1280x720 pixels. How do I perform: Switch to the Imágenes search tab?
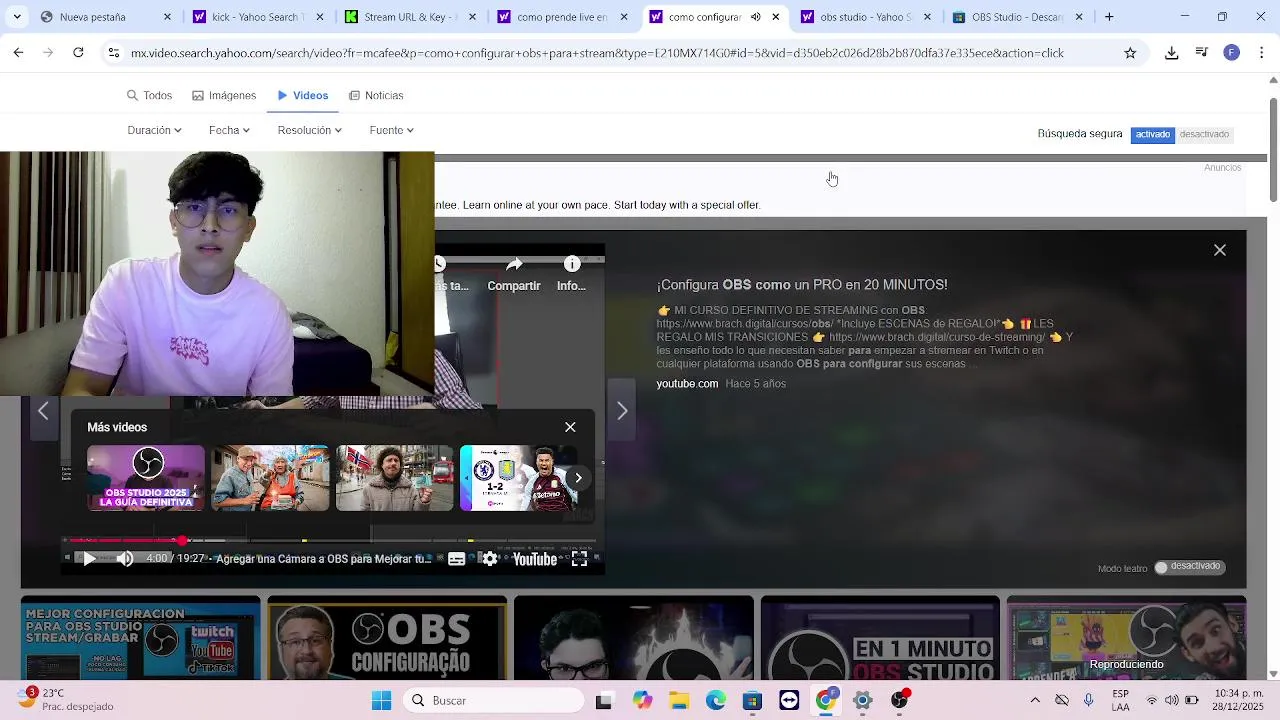[224, 95]
